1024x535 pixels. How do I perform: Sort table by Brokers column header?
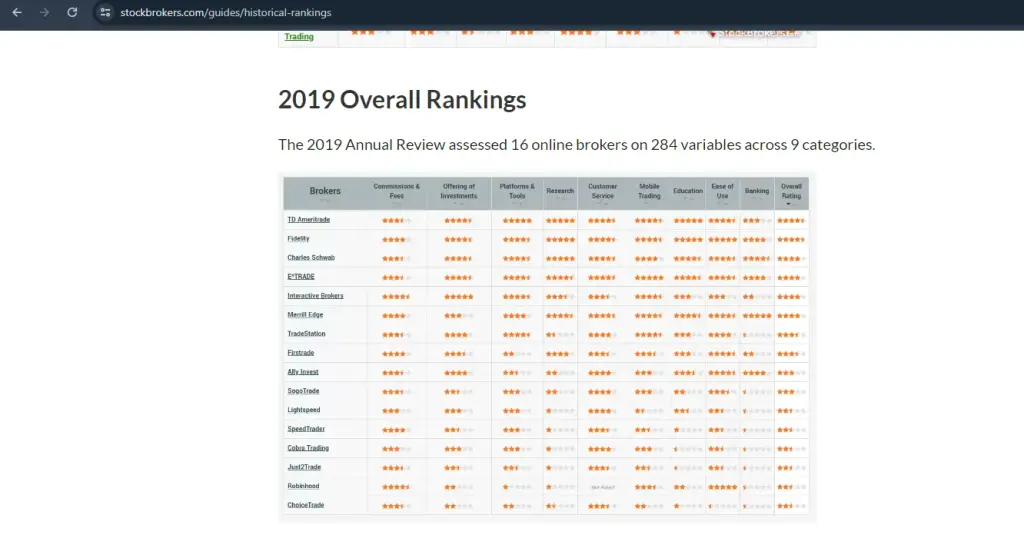tap(325, 191)
